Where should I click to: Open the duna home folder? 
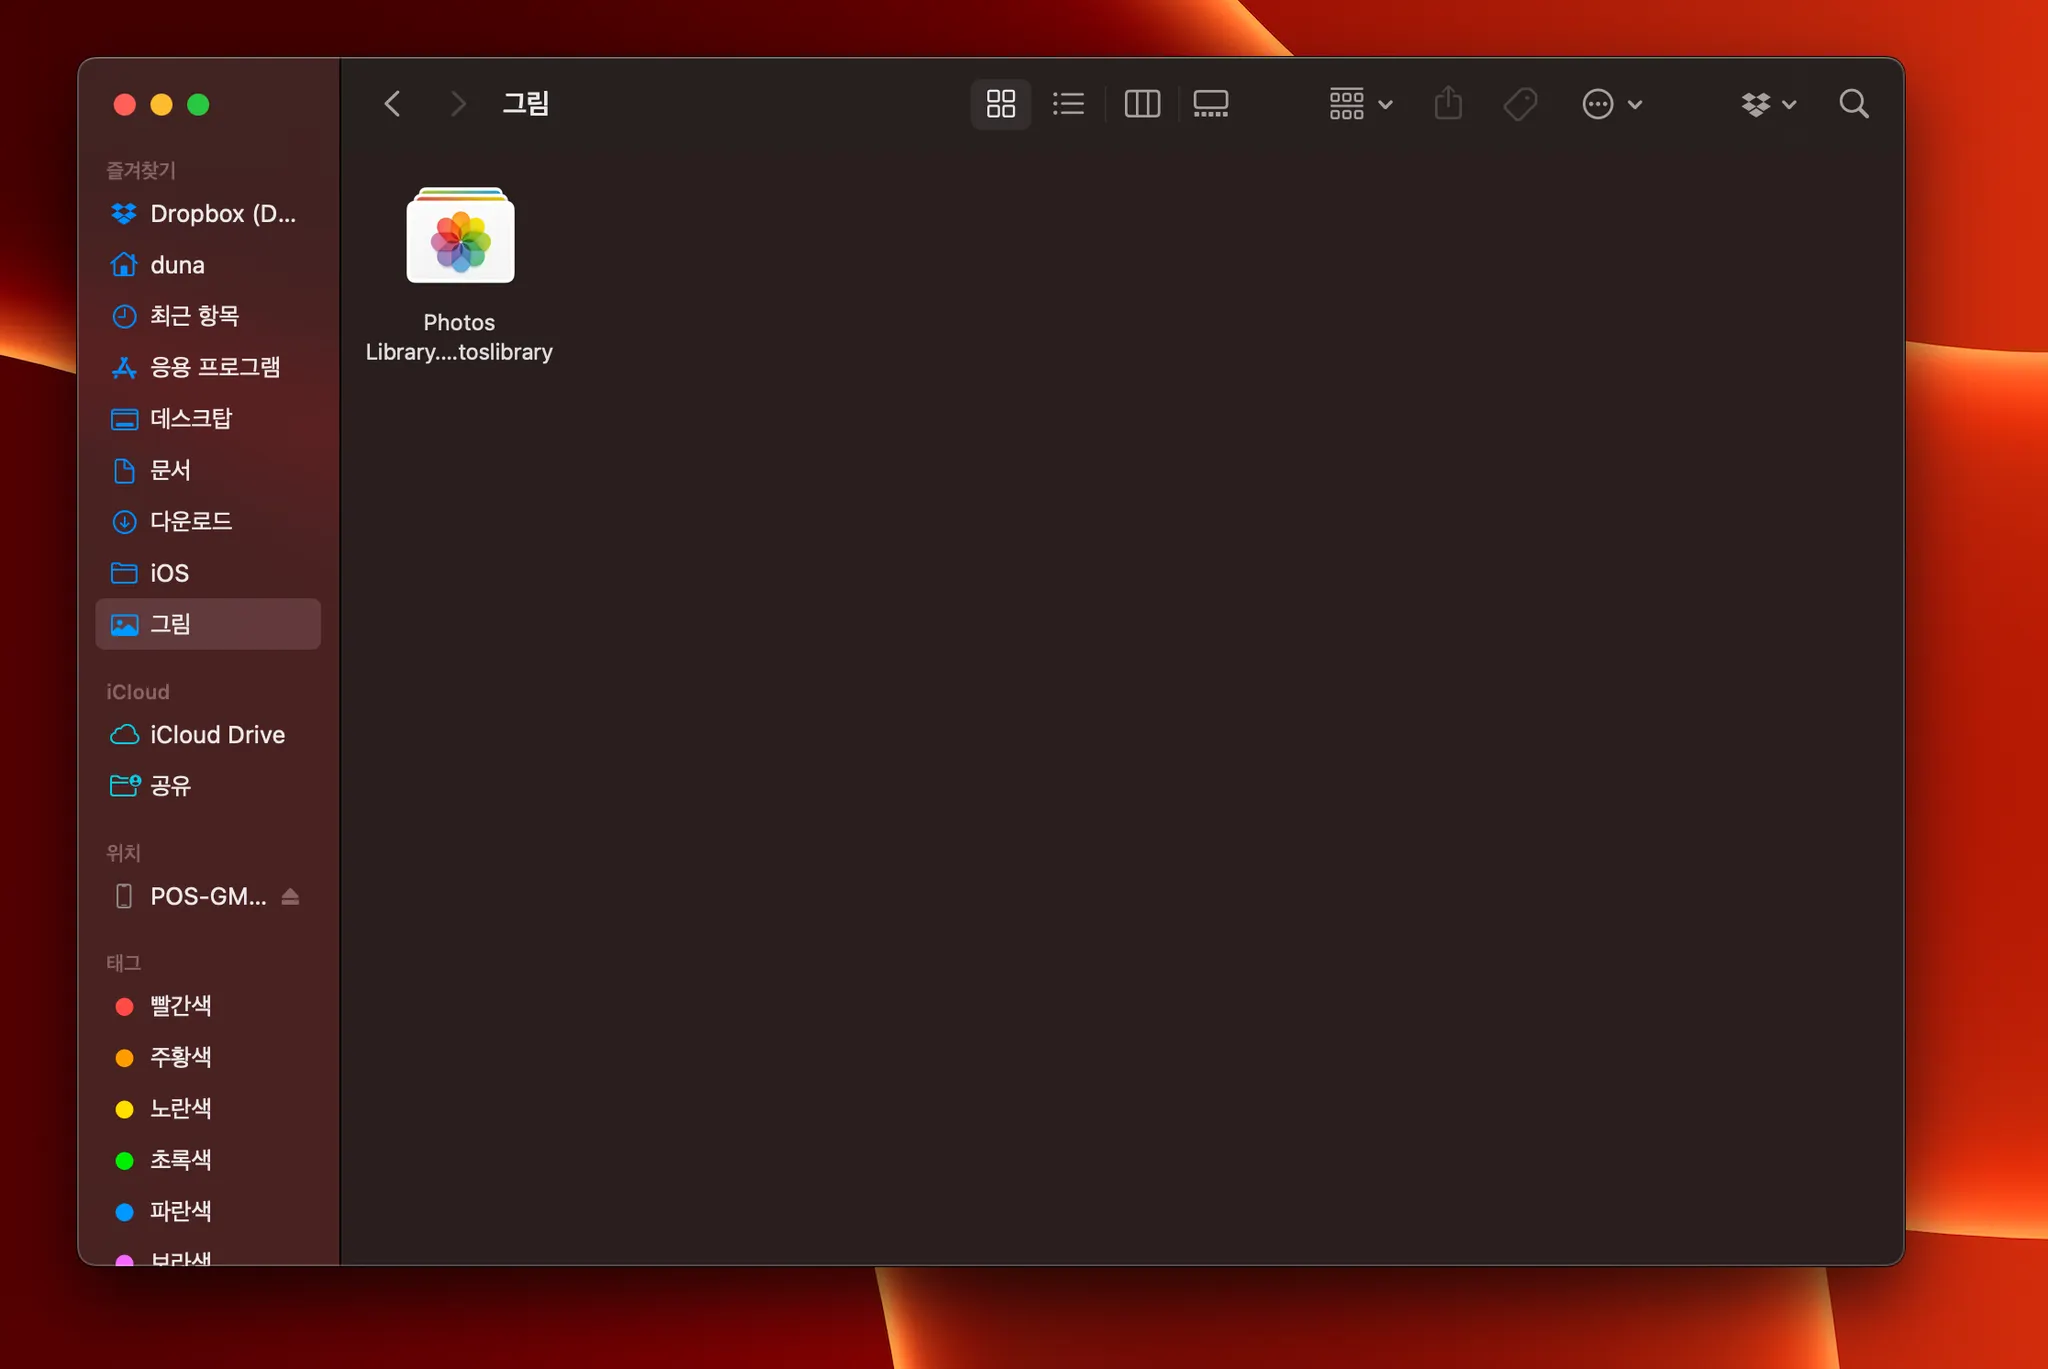click(177, 265)
